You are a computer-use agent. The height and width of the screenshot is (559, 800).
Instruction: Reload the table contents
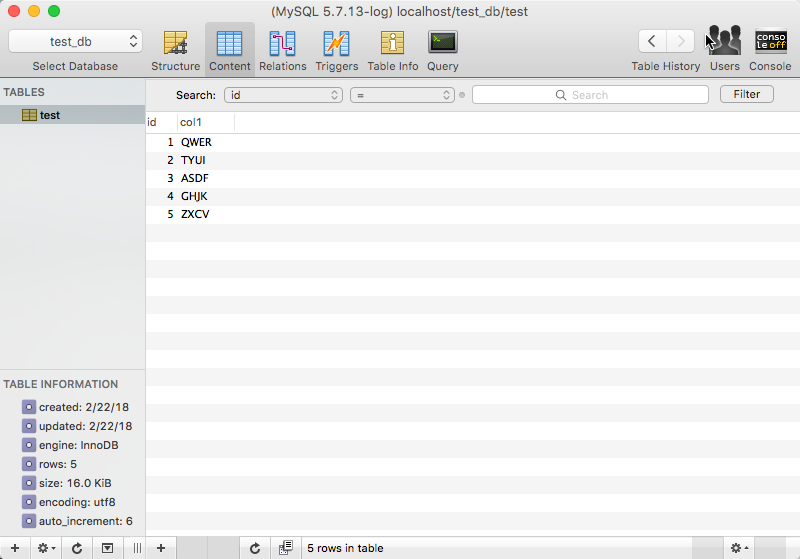point(255,548)
